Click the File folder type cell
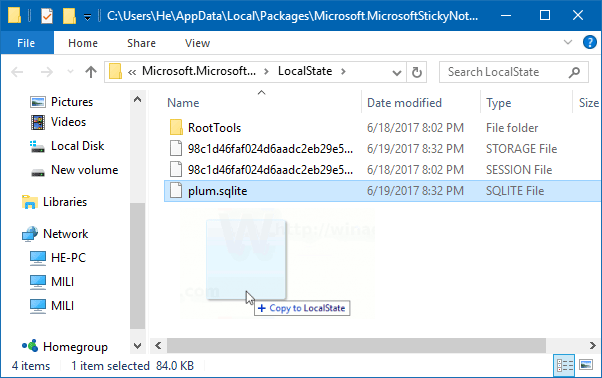 [512, 128]
